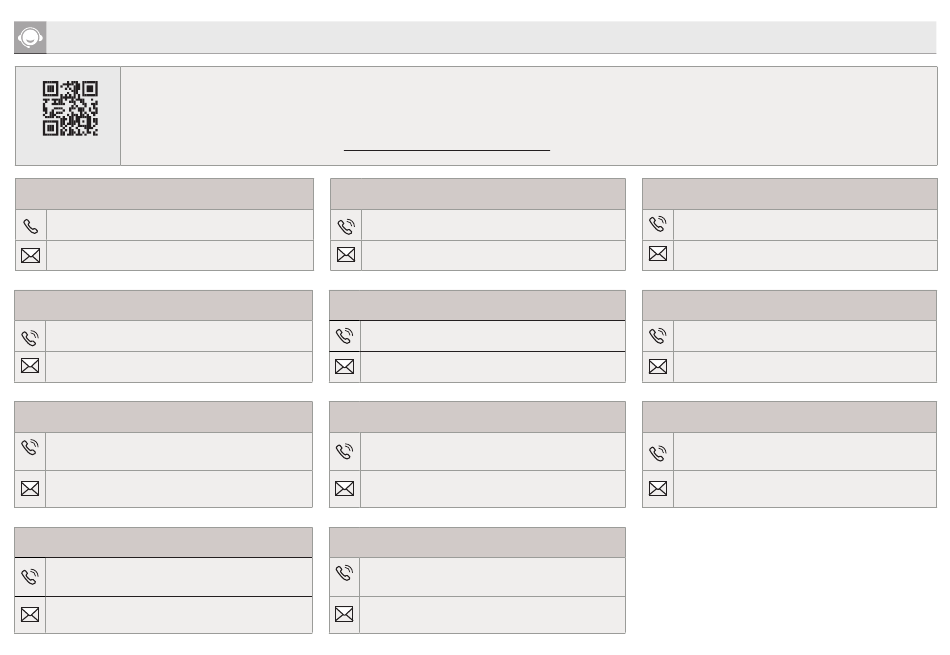Click envelope icon in first row's right card

click(658, 255)
